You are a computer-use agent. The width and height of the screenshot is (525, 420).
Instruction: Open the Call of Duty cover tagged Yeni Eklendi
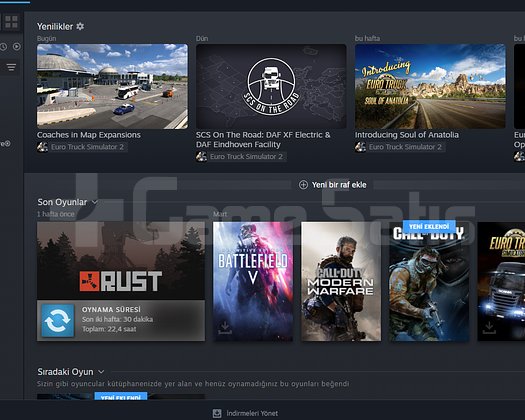coord(429,281)
